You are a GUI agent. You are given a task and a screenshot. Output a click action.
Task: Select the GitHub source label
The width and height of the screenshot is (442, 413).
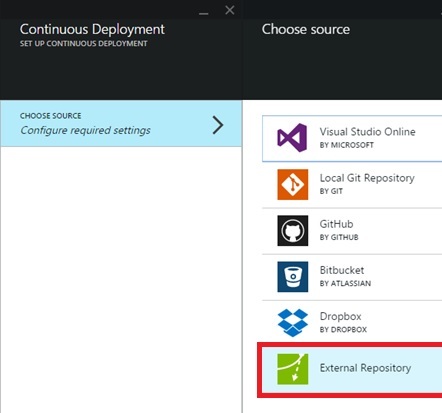tap(336, 224)
